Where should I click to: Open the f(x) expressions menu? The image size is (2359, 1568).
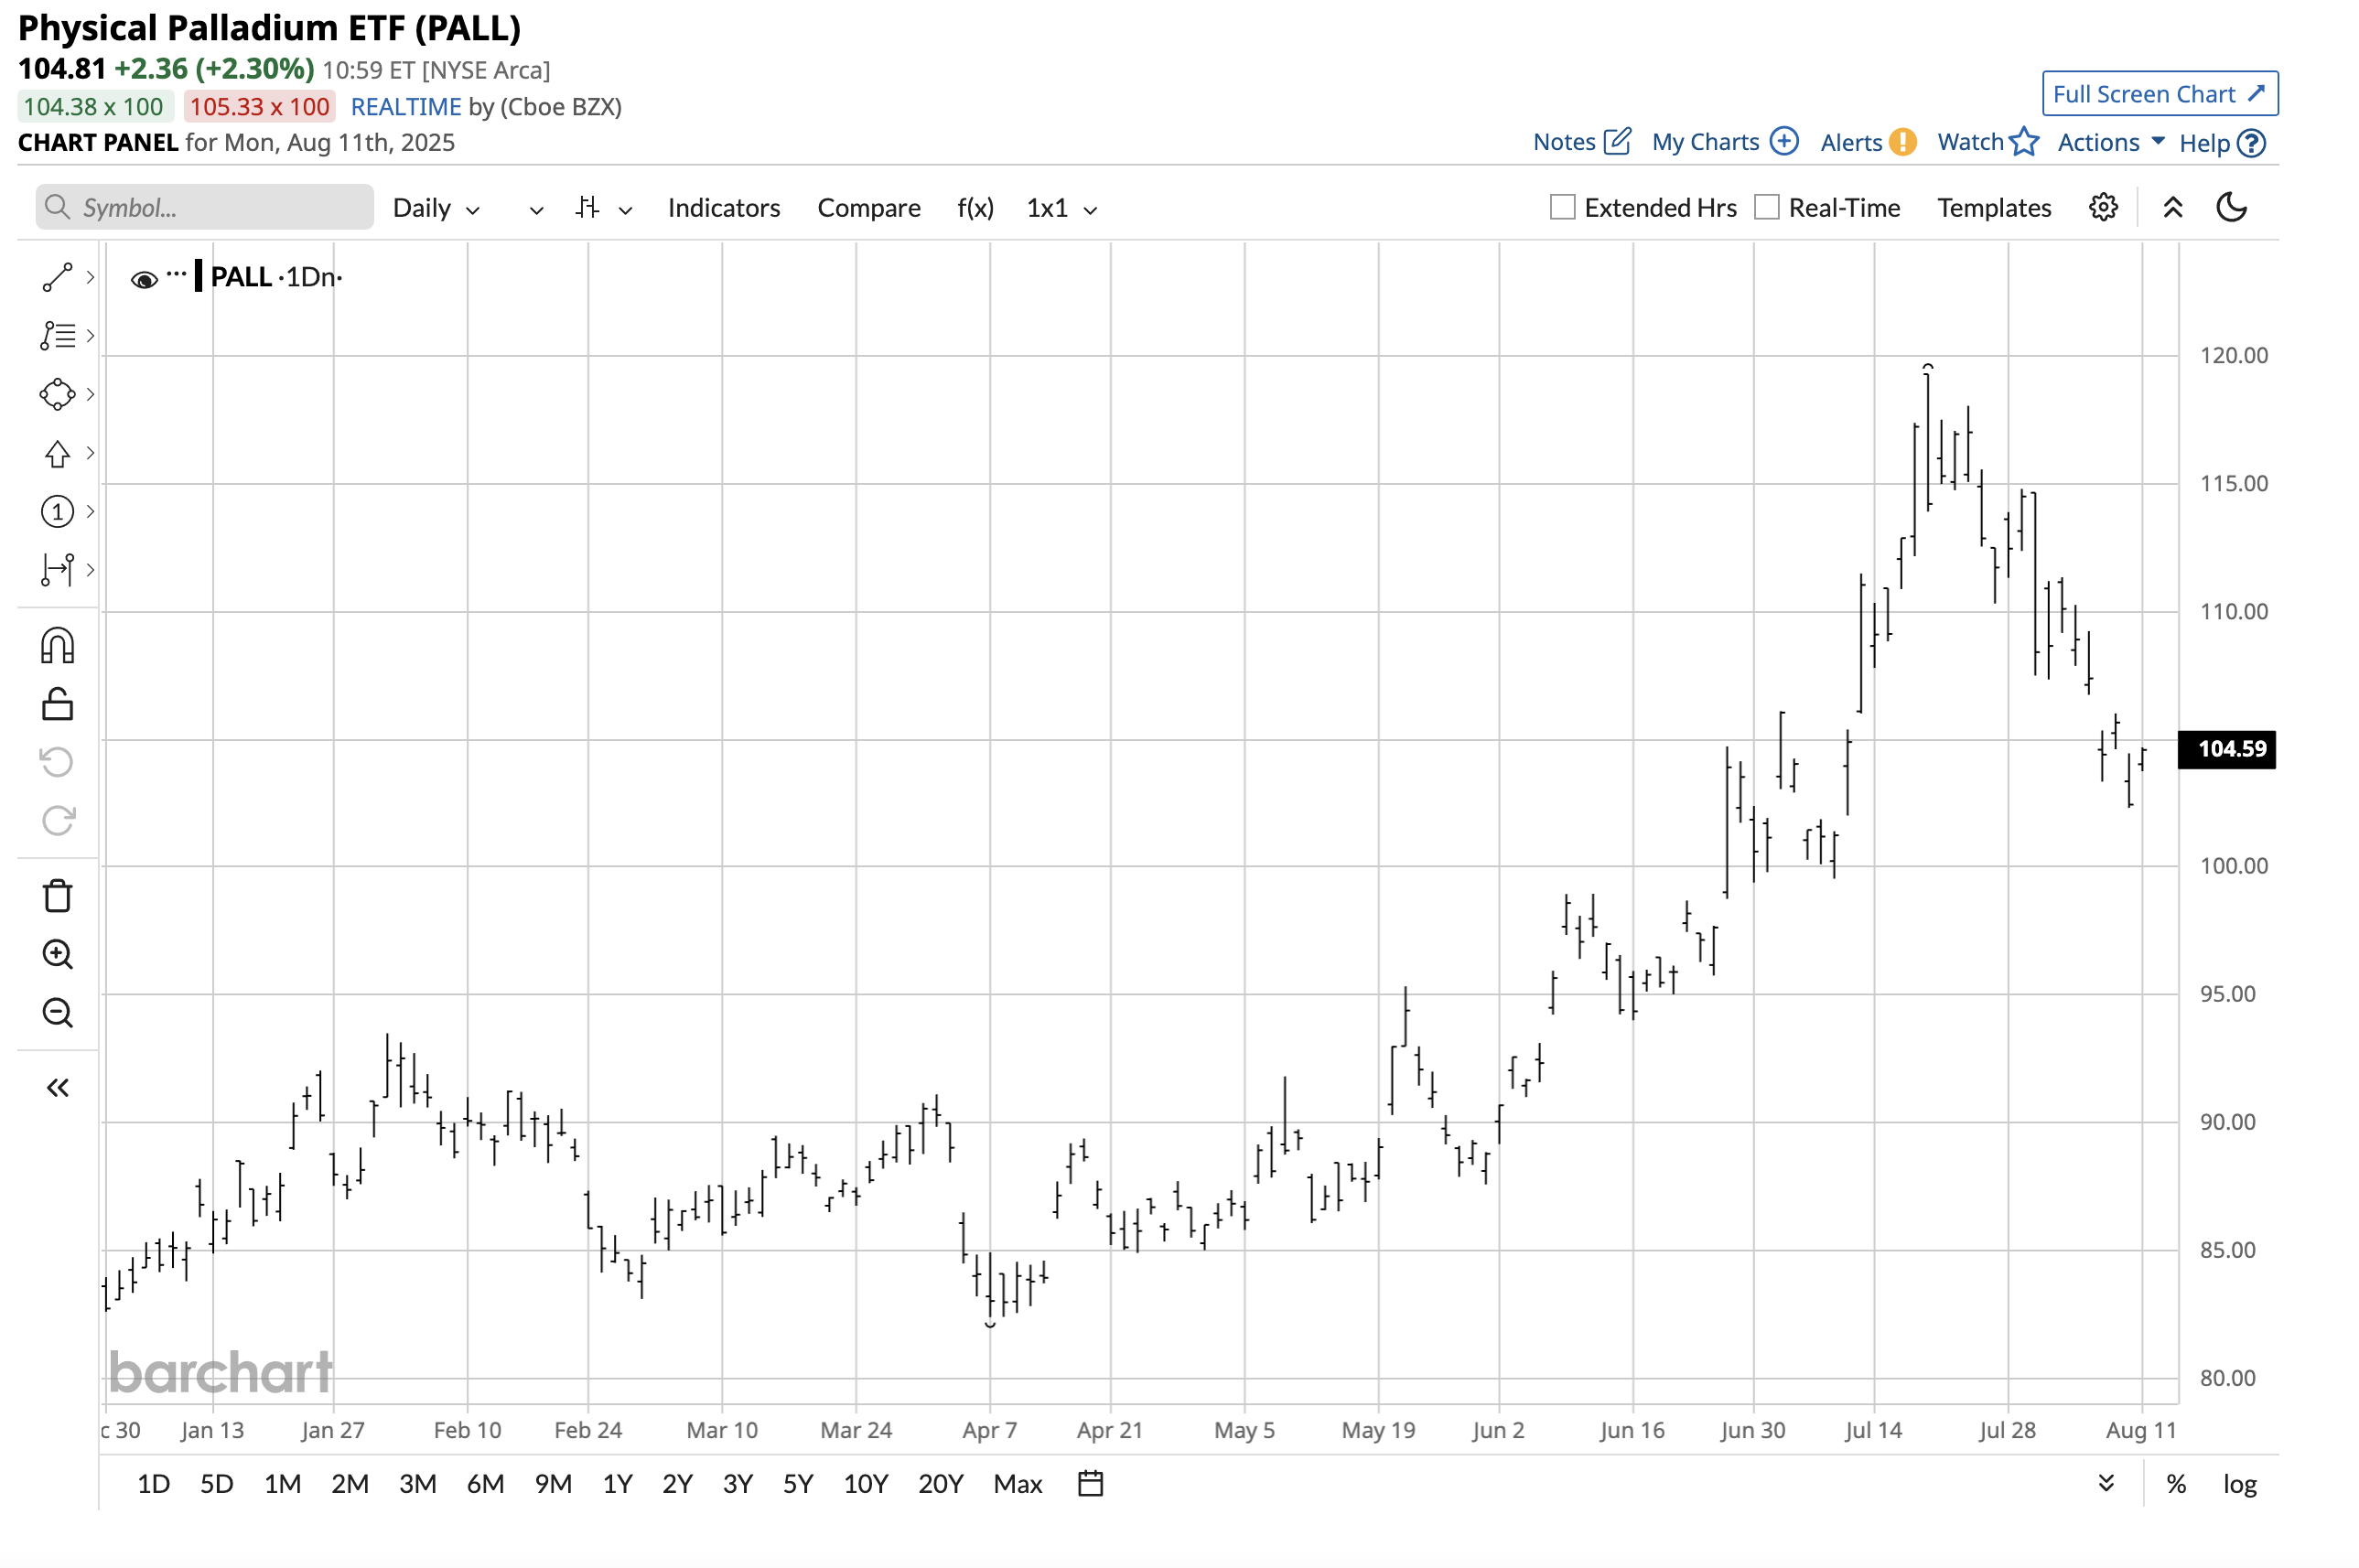point(975,207)
